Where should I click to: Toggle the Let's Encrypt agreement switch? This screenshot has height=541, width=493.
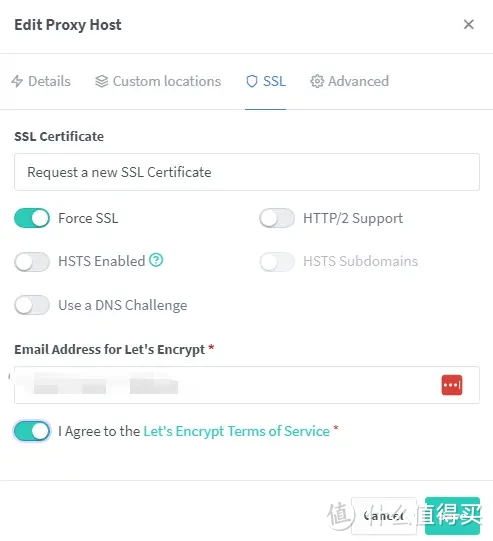32,431
